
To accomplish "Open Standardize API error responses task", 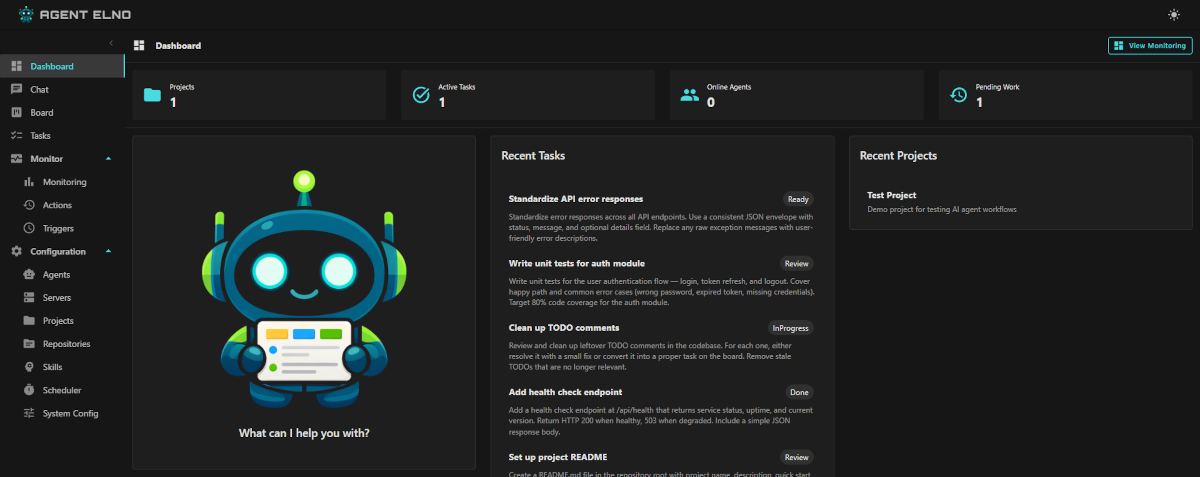I will pos(575,199).
